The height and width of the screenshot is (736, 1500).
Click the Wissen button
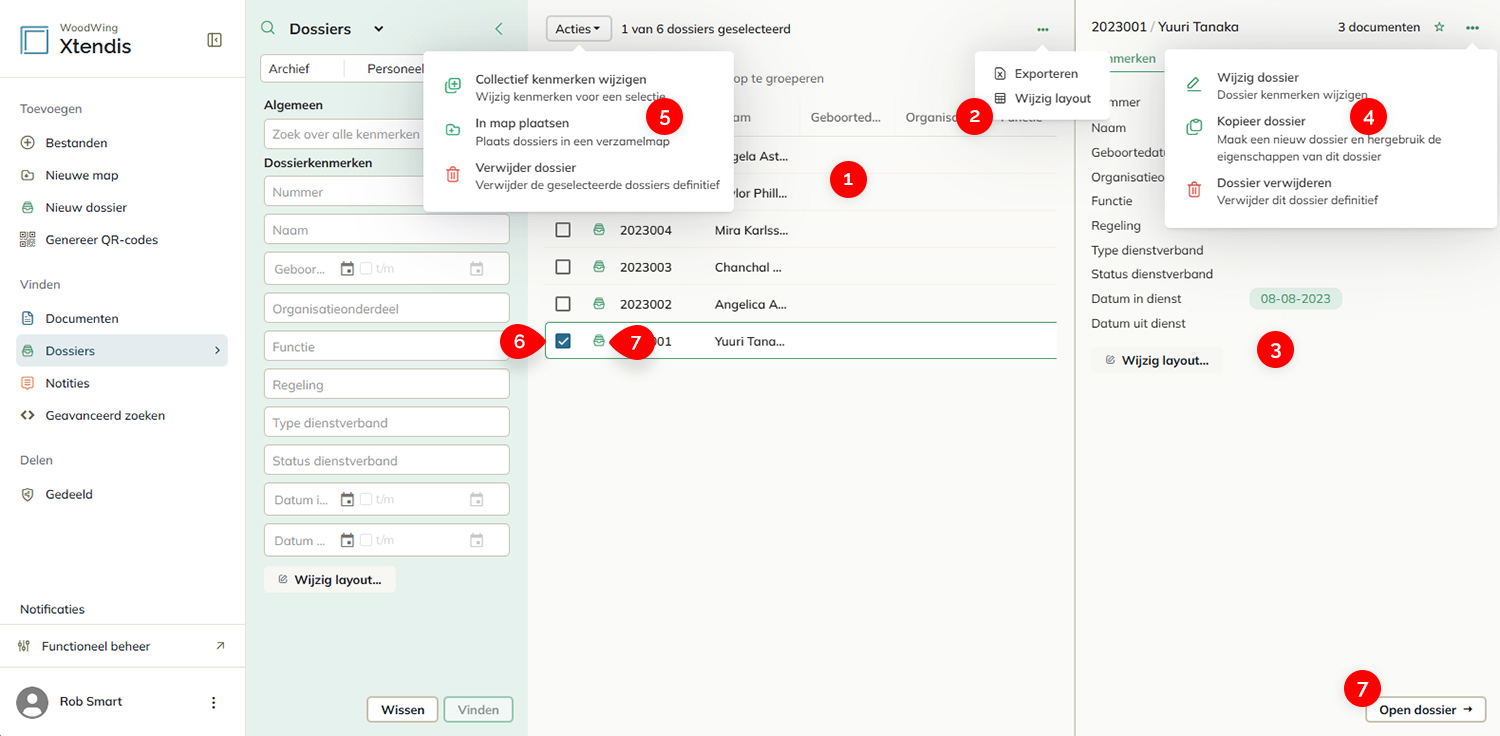click(403, 710)
